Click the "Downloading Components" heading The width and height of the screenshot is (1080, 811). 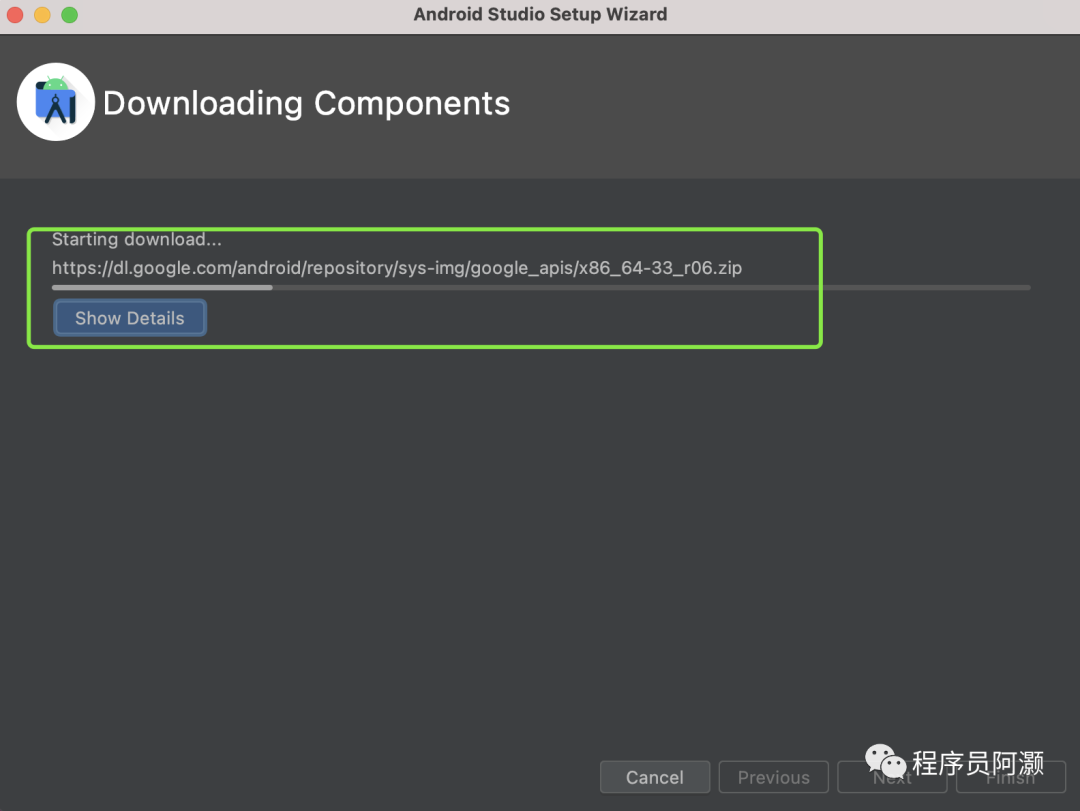pos(306,103)
